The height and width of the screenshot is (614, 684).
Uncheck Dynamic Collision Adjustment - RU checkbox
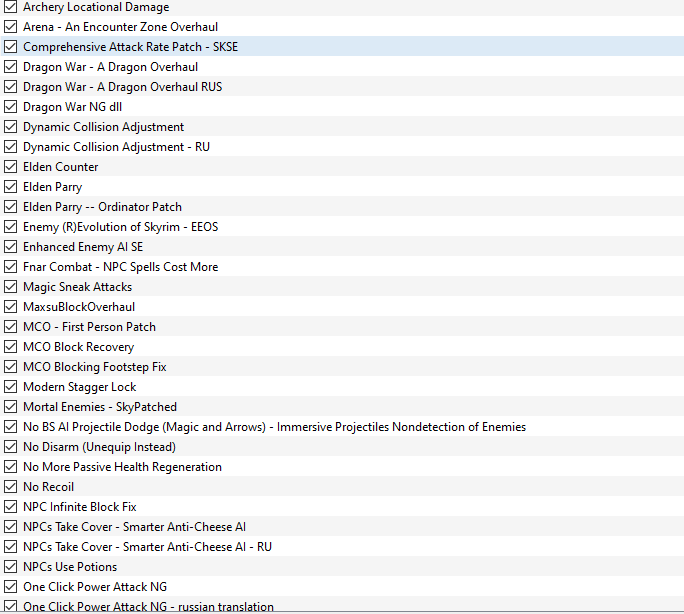10,147
